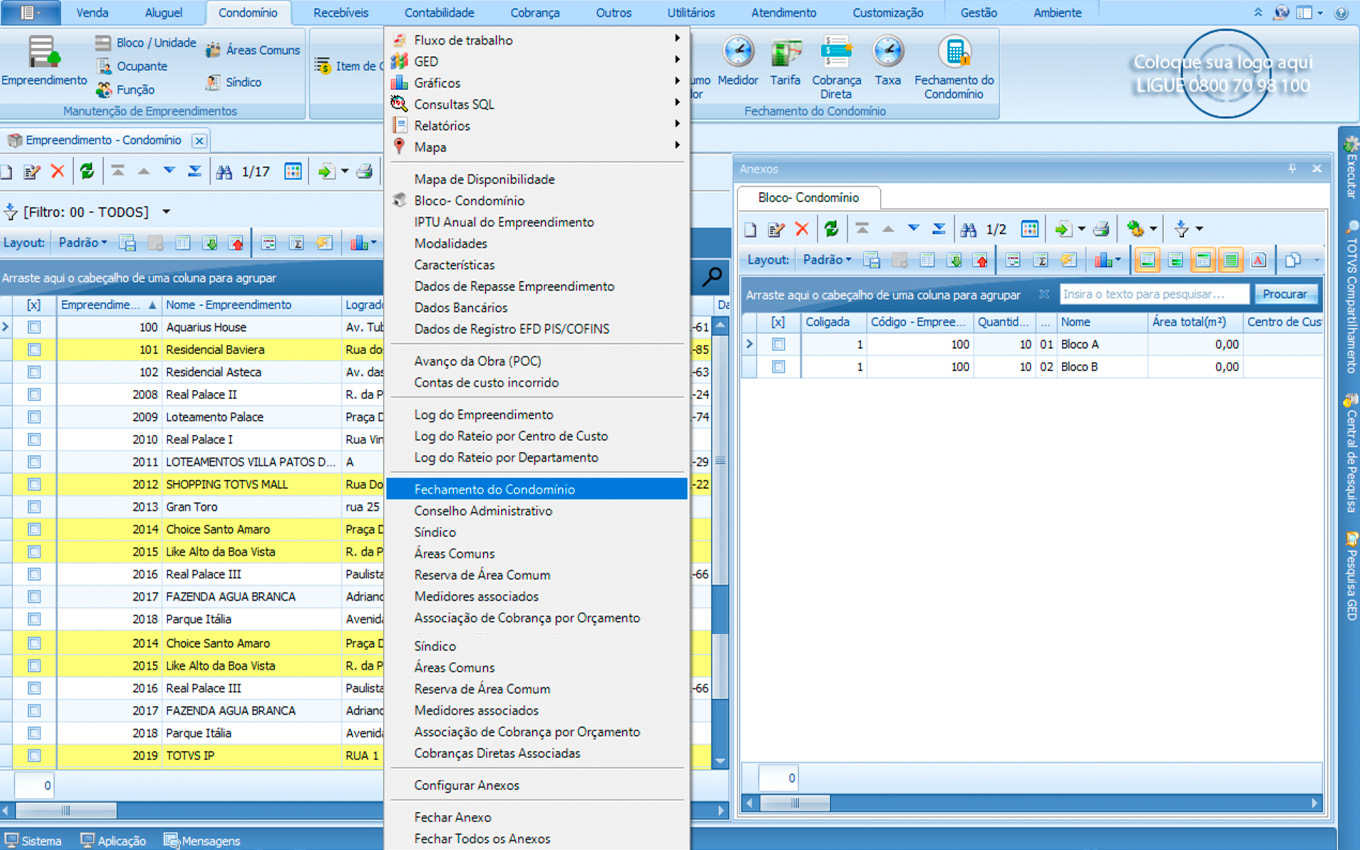The image size is (1360, 850).
Task: Open the Padrão layout dropdown in Anexos
Action: [828, 260]
